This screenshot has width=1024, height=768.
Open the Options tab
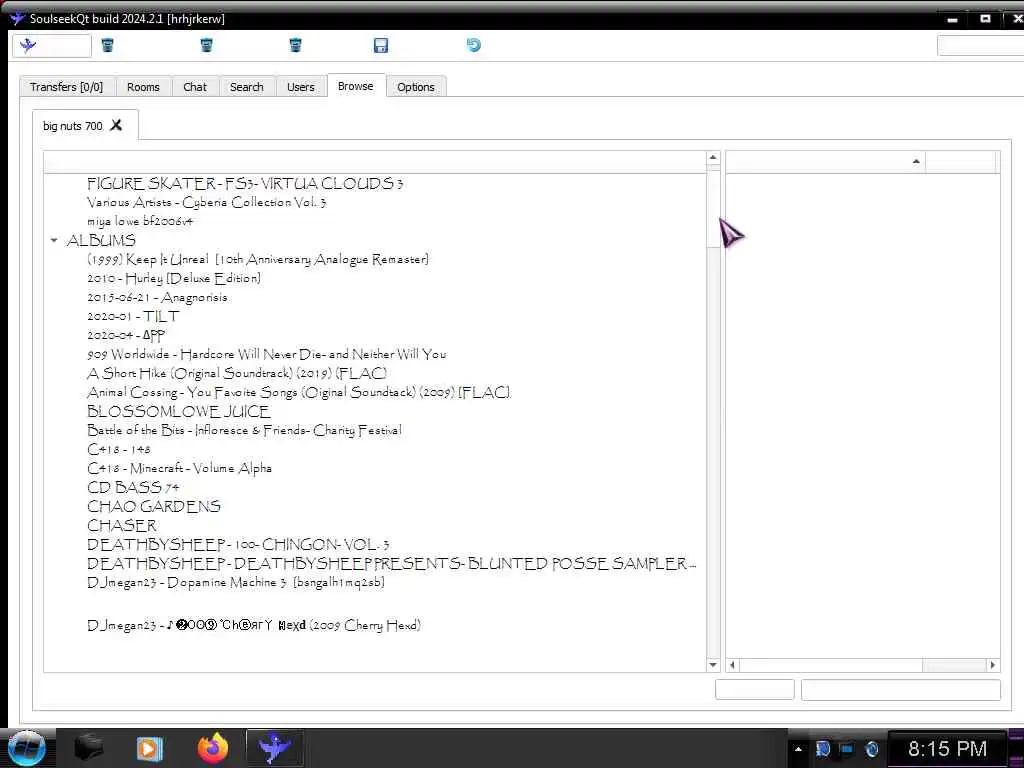click(416, 87)
